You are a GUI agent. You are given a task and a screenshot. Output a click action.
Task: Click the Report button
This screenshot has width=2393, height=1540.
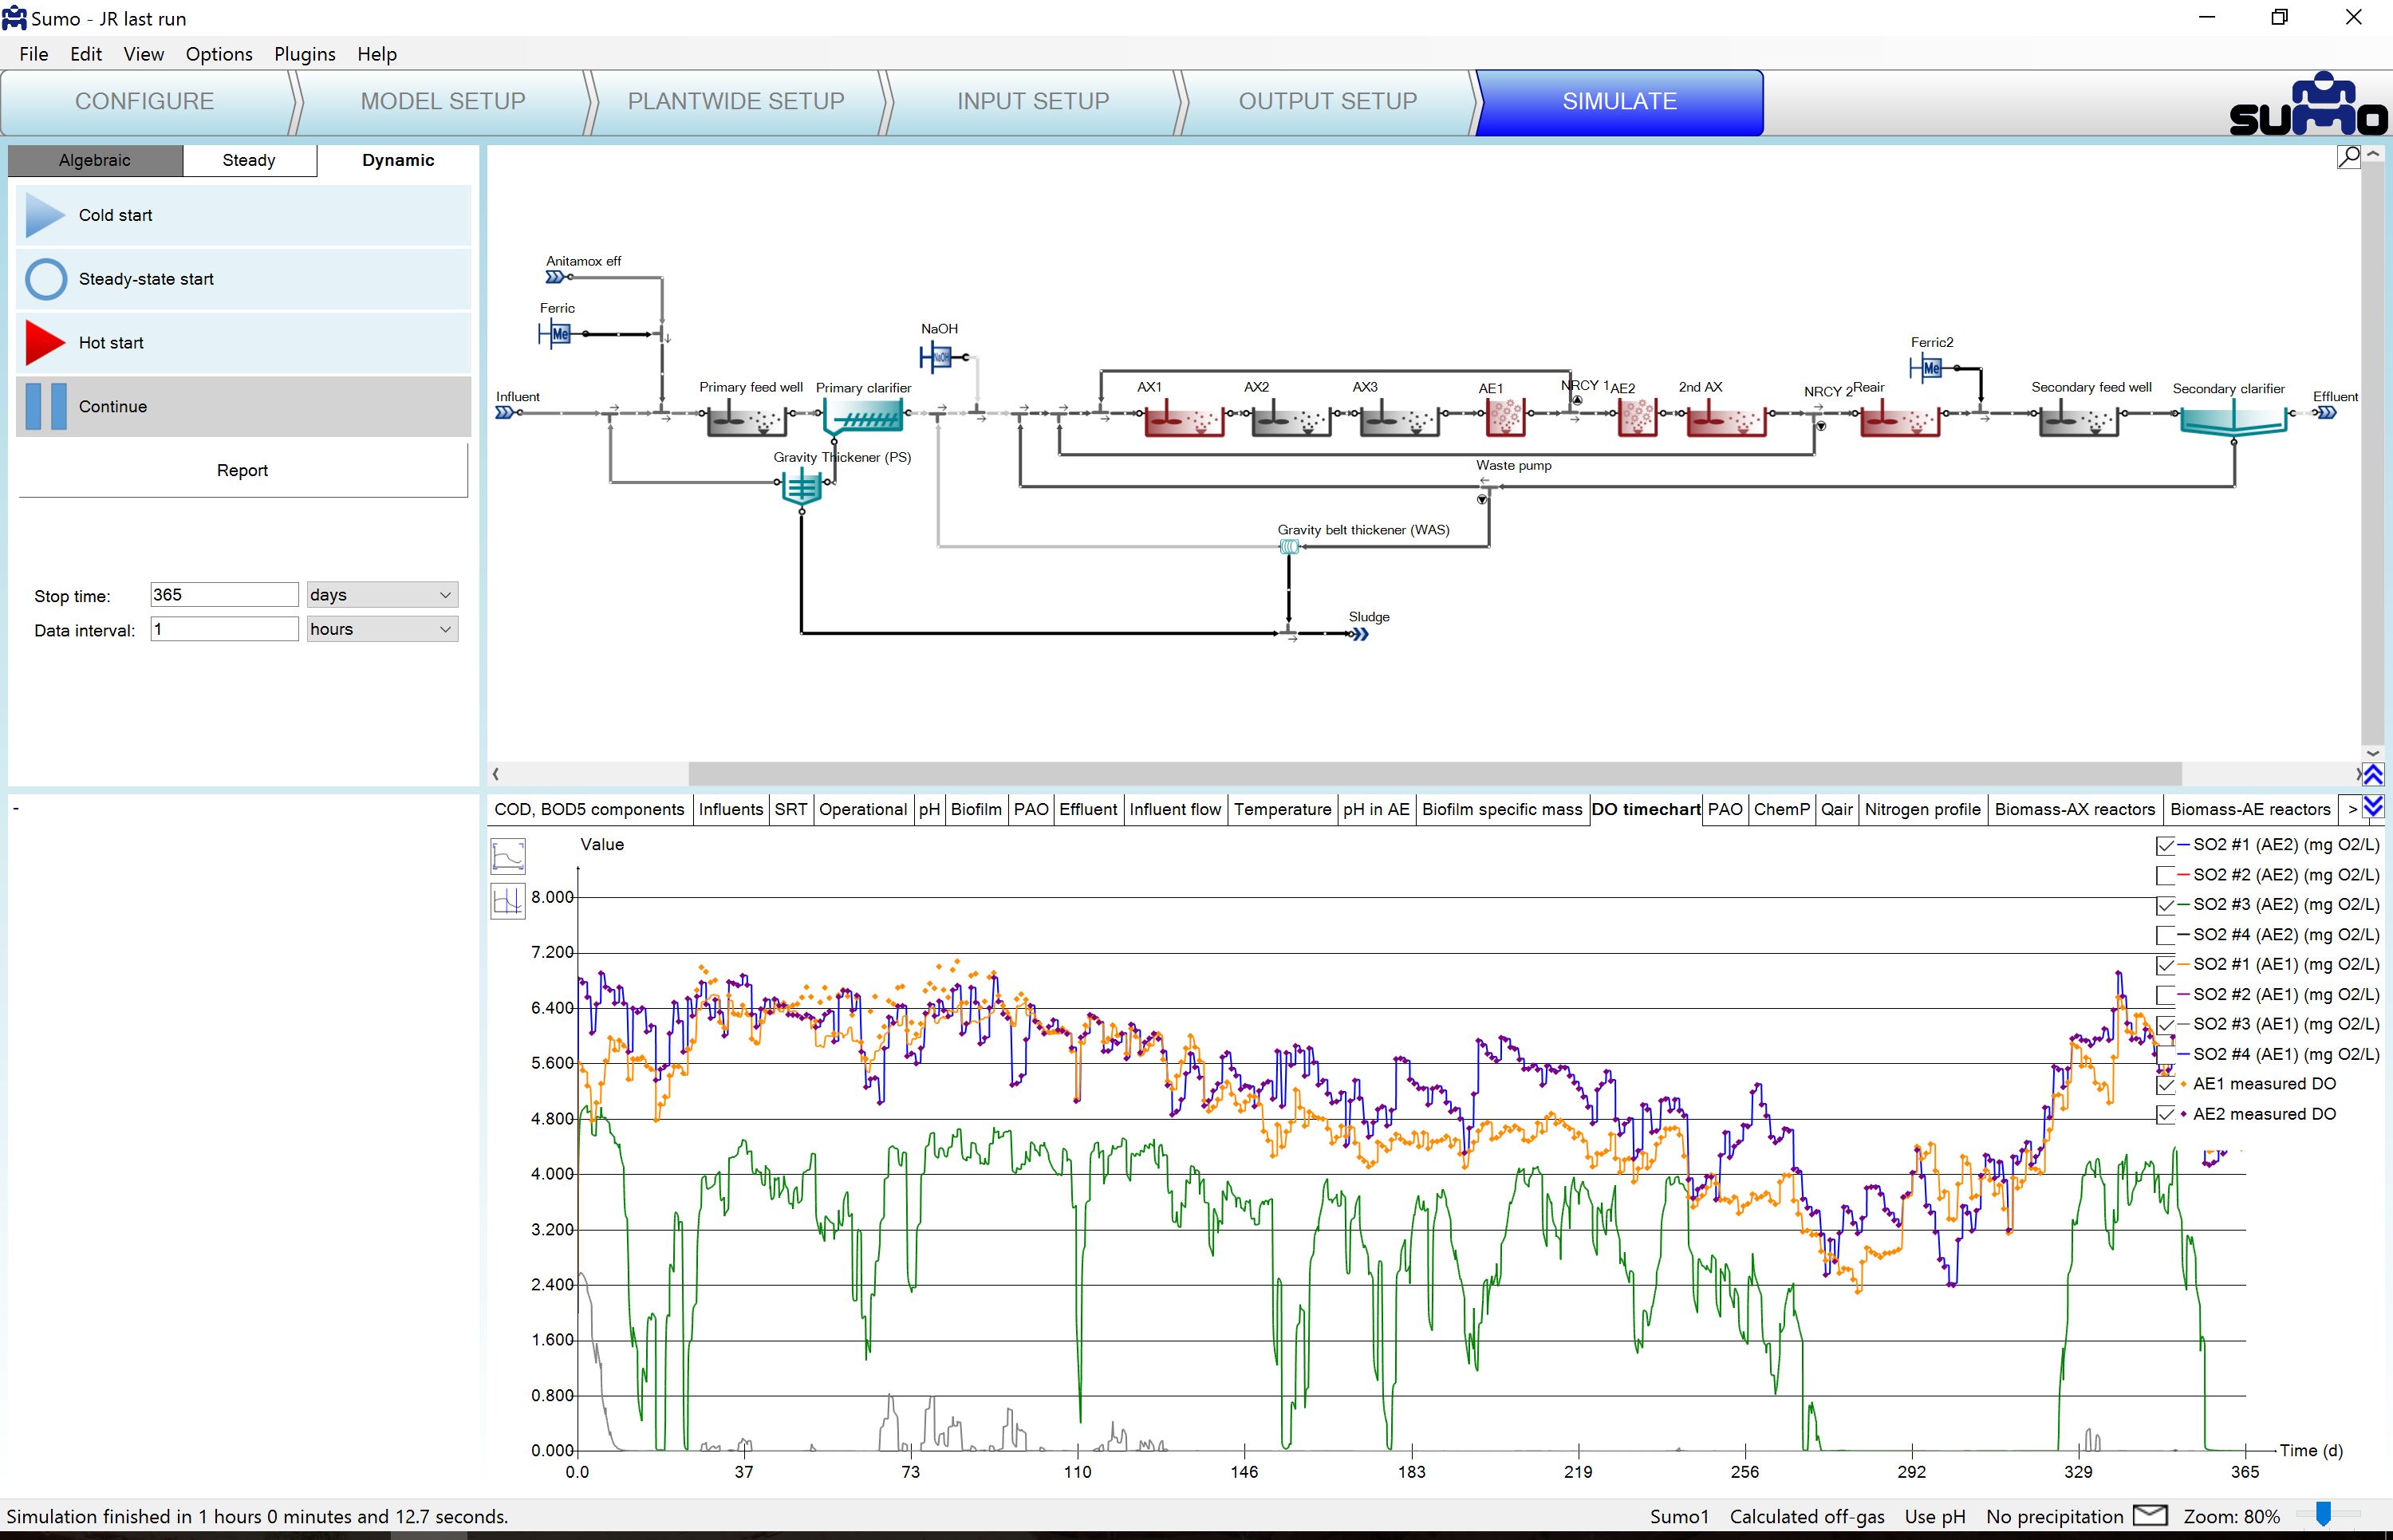tap(242, 470)
